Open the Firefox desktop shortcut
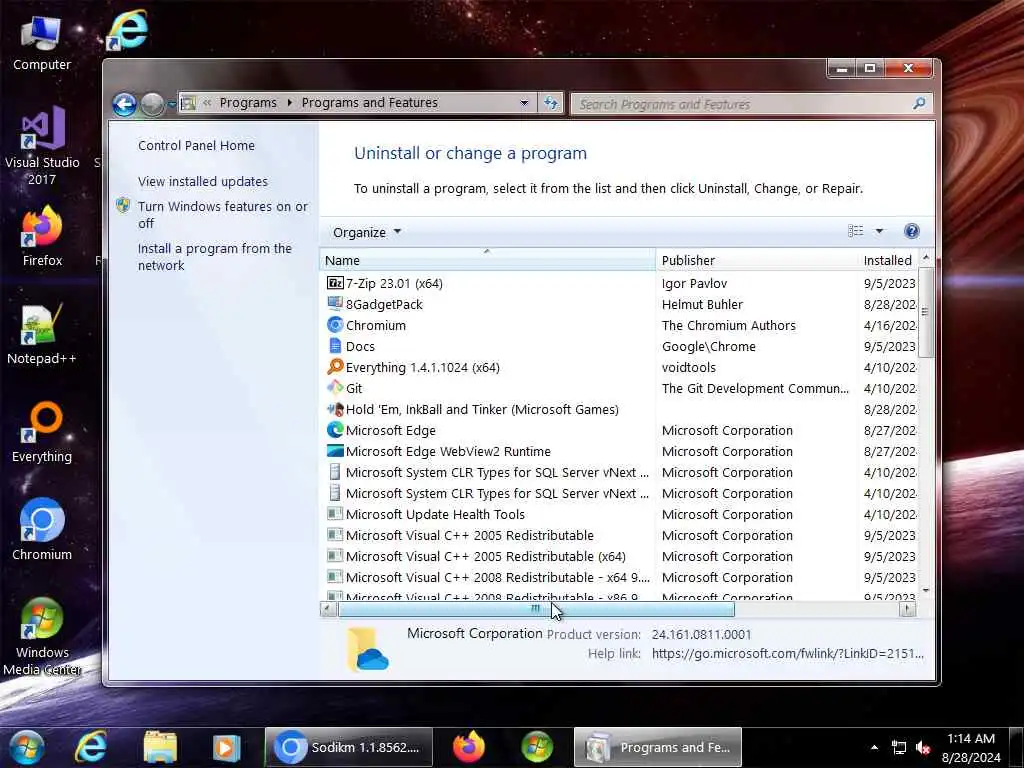Image resolution: width=1024 pixels, height=768 pixels. 42,236
